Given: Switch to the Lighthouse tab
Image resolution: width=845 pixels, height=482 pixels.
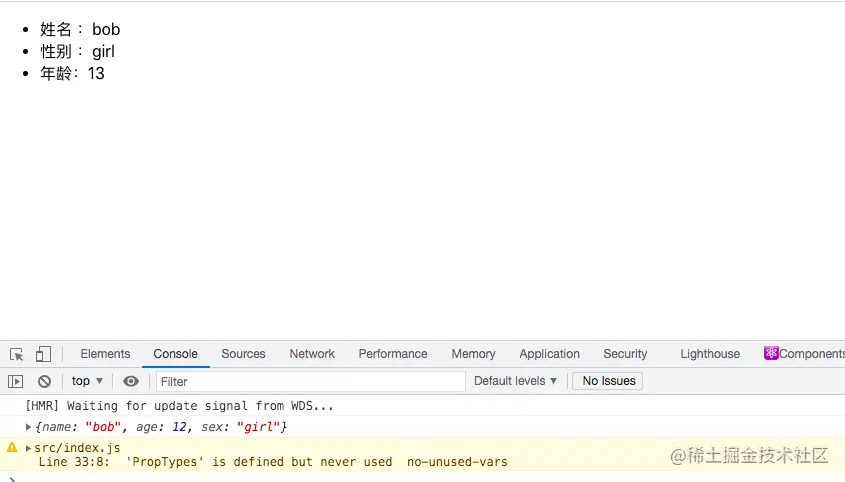Looking at the screenshot, I should point(710,354).
